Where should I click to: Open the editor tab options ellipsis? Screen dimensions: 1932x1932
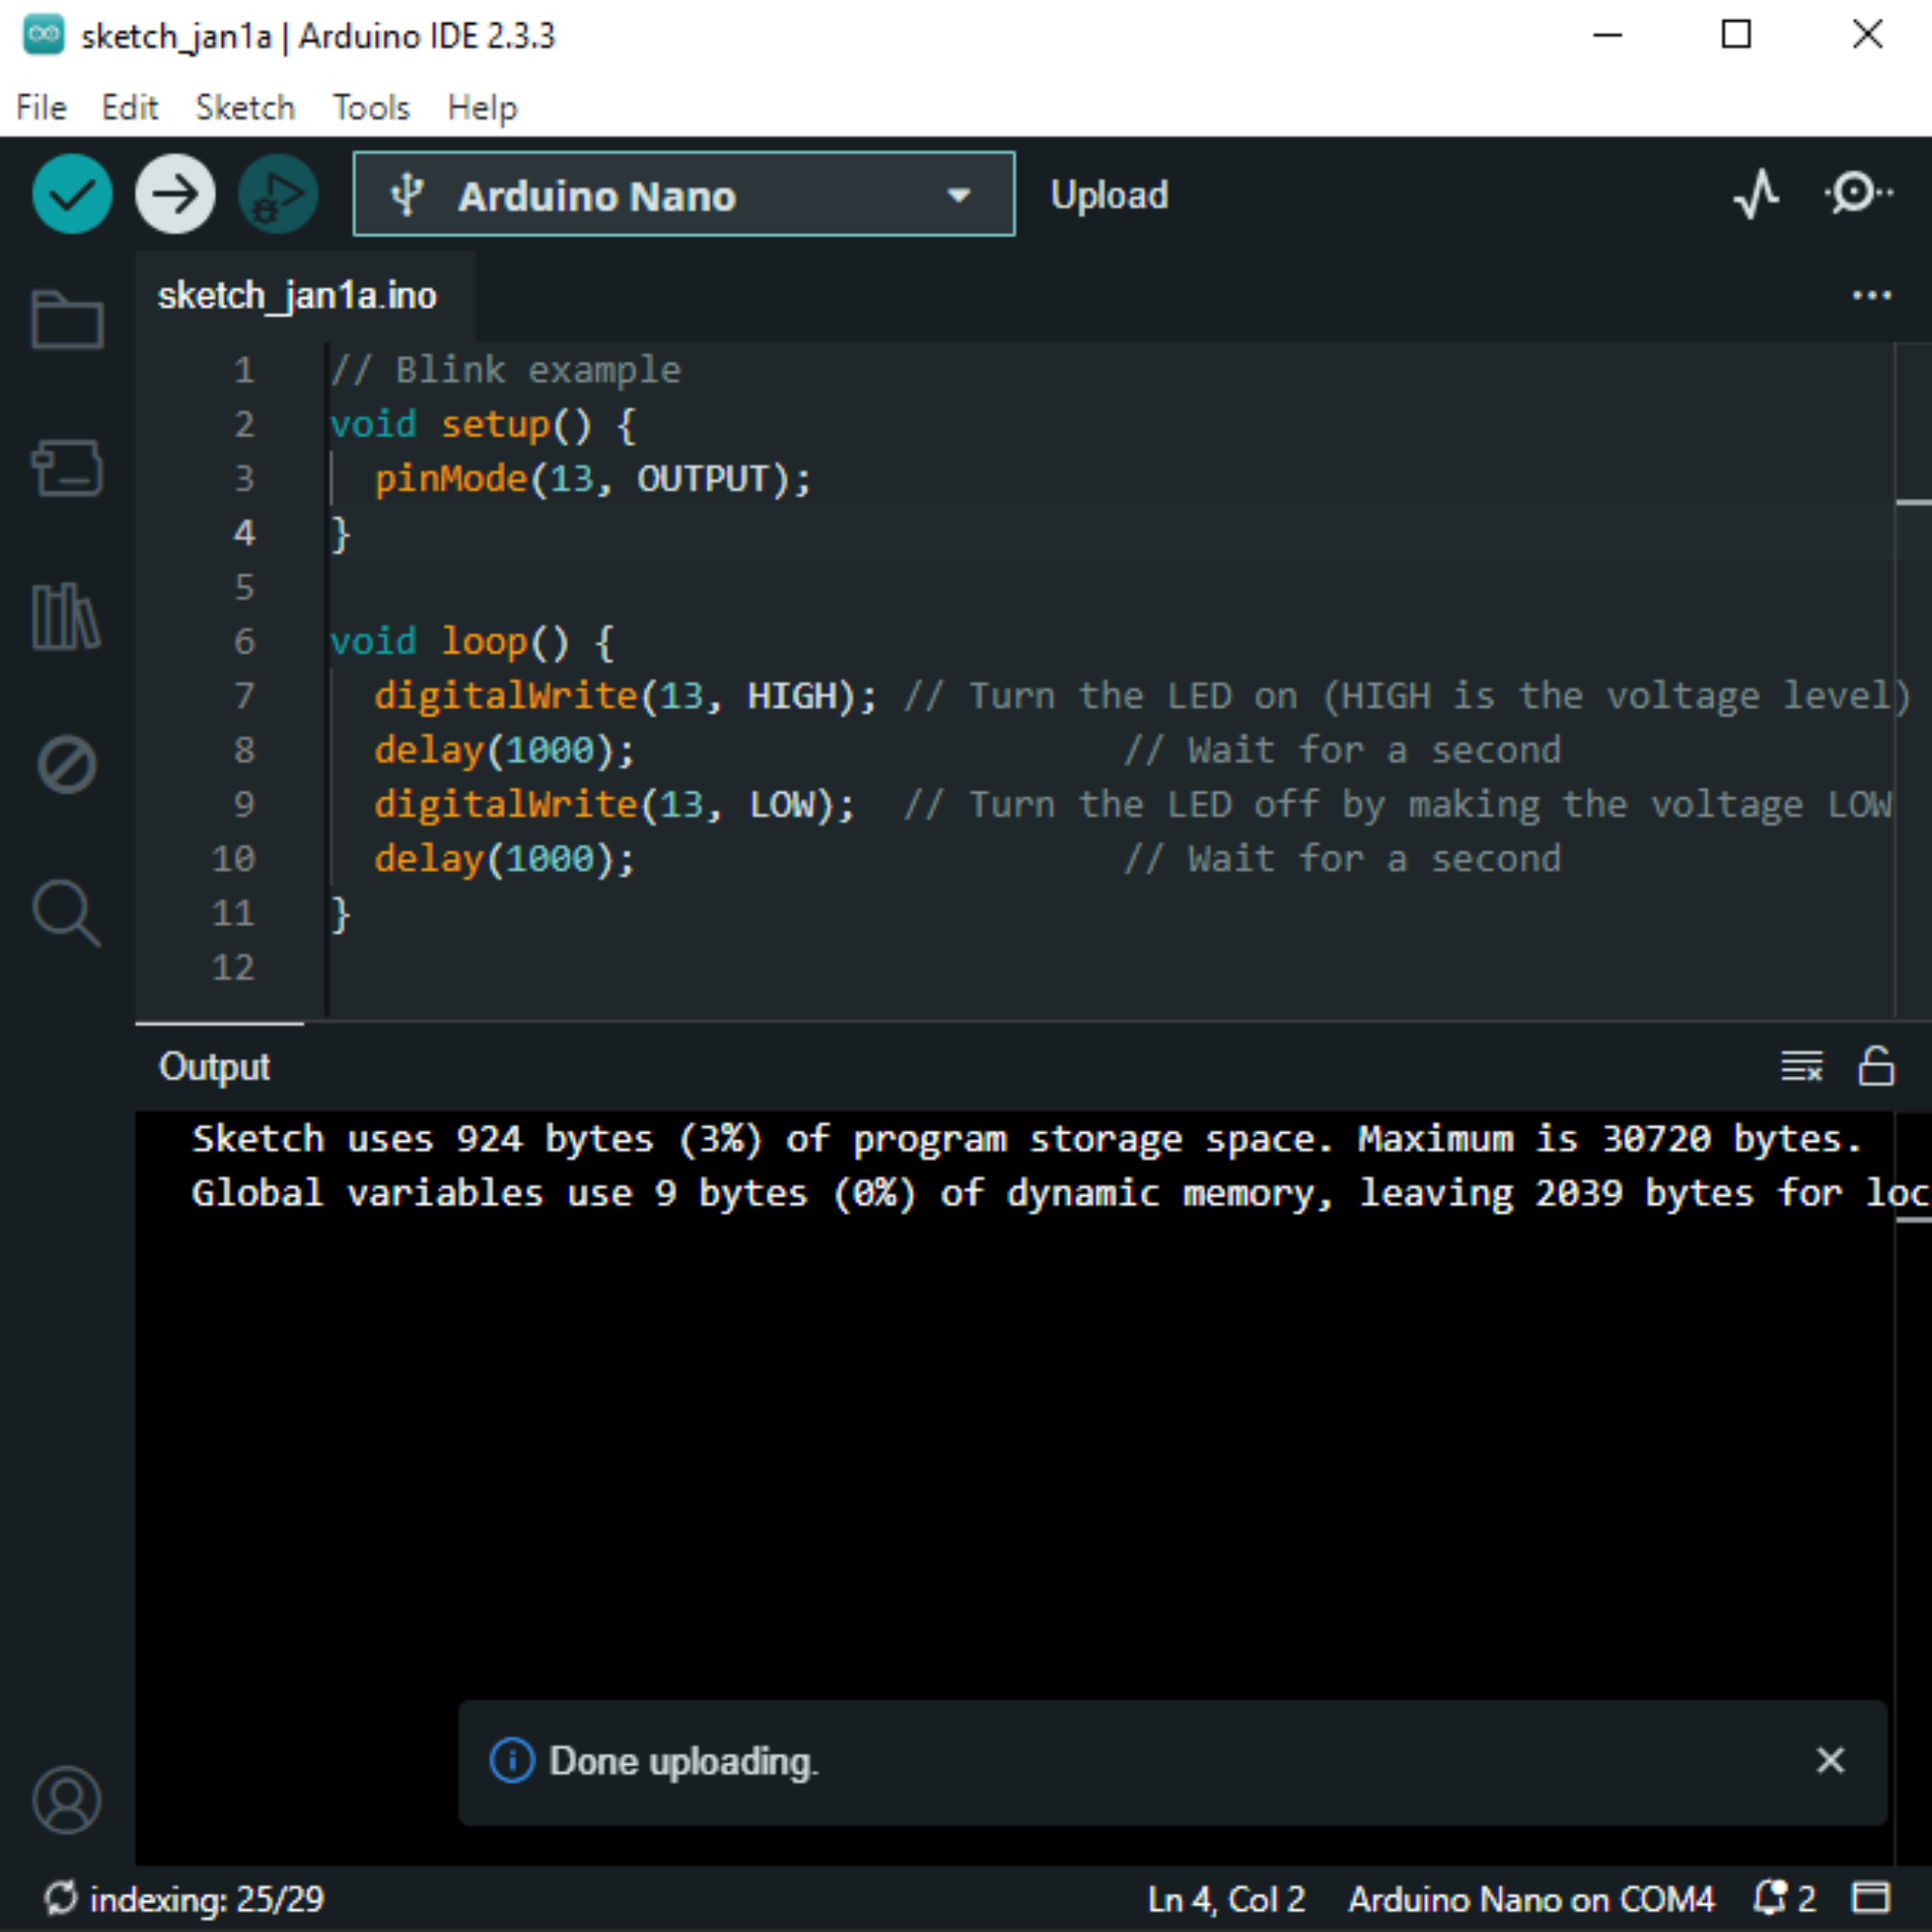[x=1871, y=296]
